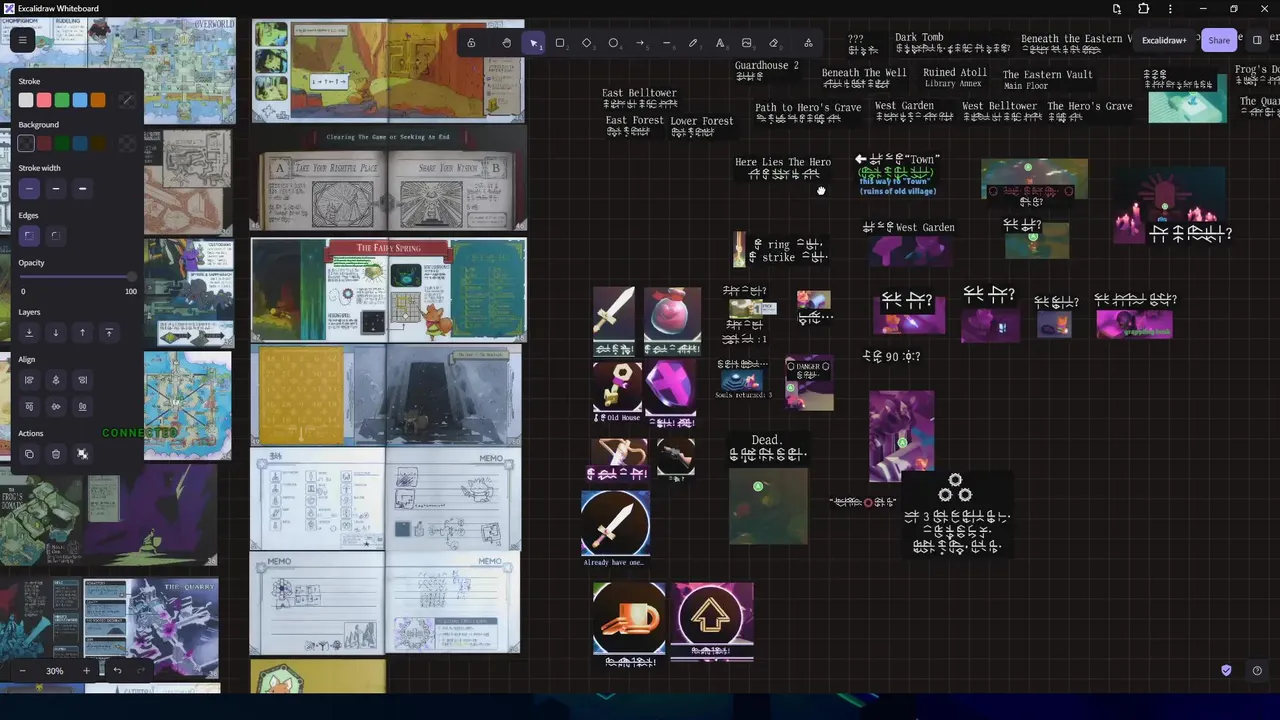Pick the blue stroke color
Viewport: 1280px width, 720px height.
(x=80, y=100)
